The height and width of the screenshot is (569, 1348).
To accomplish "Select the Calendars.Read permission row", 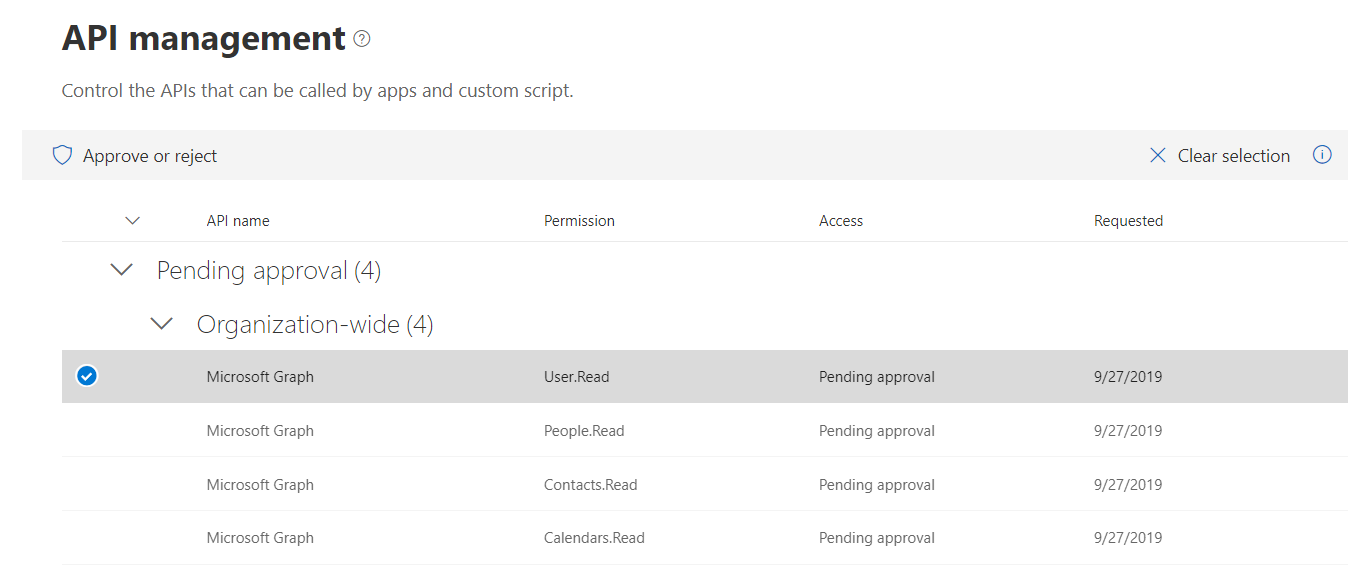I will [x=594, y=538].
